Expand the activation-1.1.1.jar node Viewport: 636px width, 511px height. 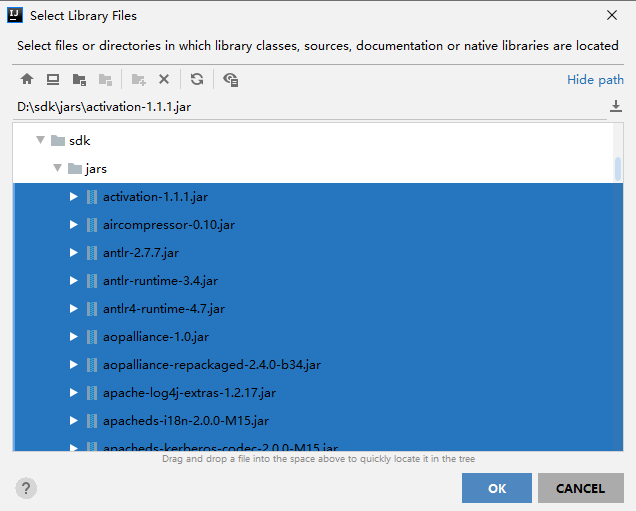[x=73, y=197]
